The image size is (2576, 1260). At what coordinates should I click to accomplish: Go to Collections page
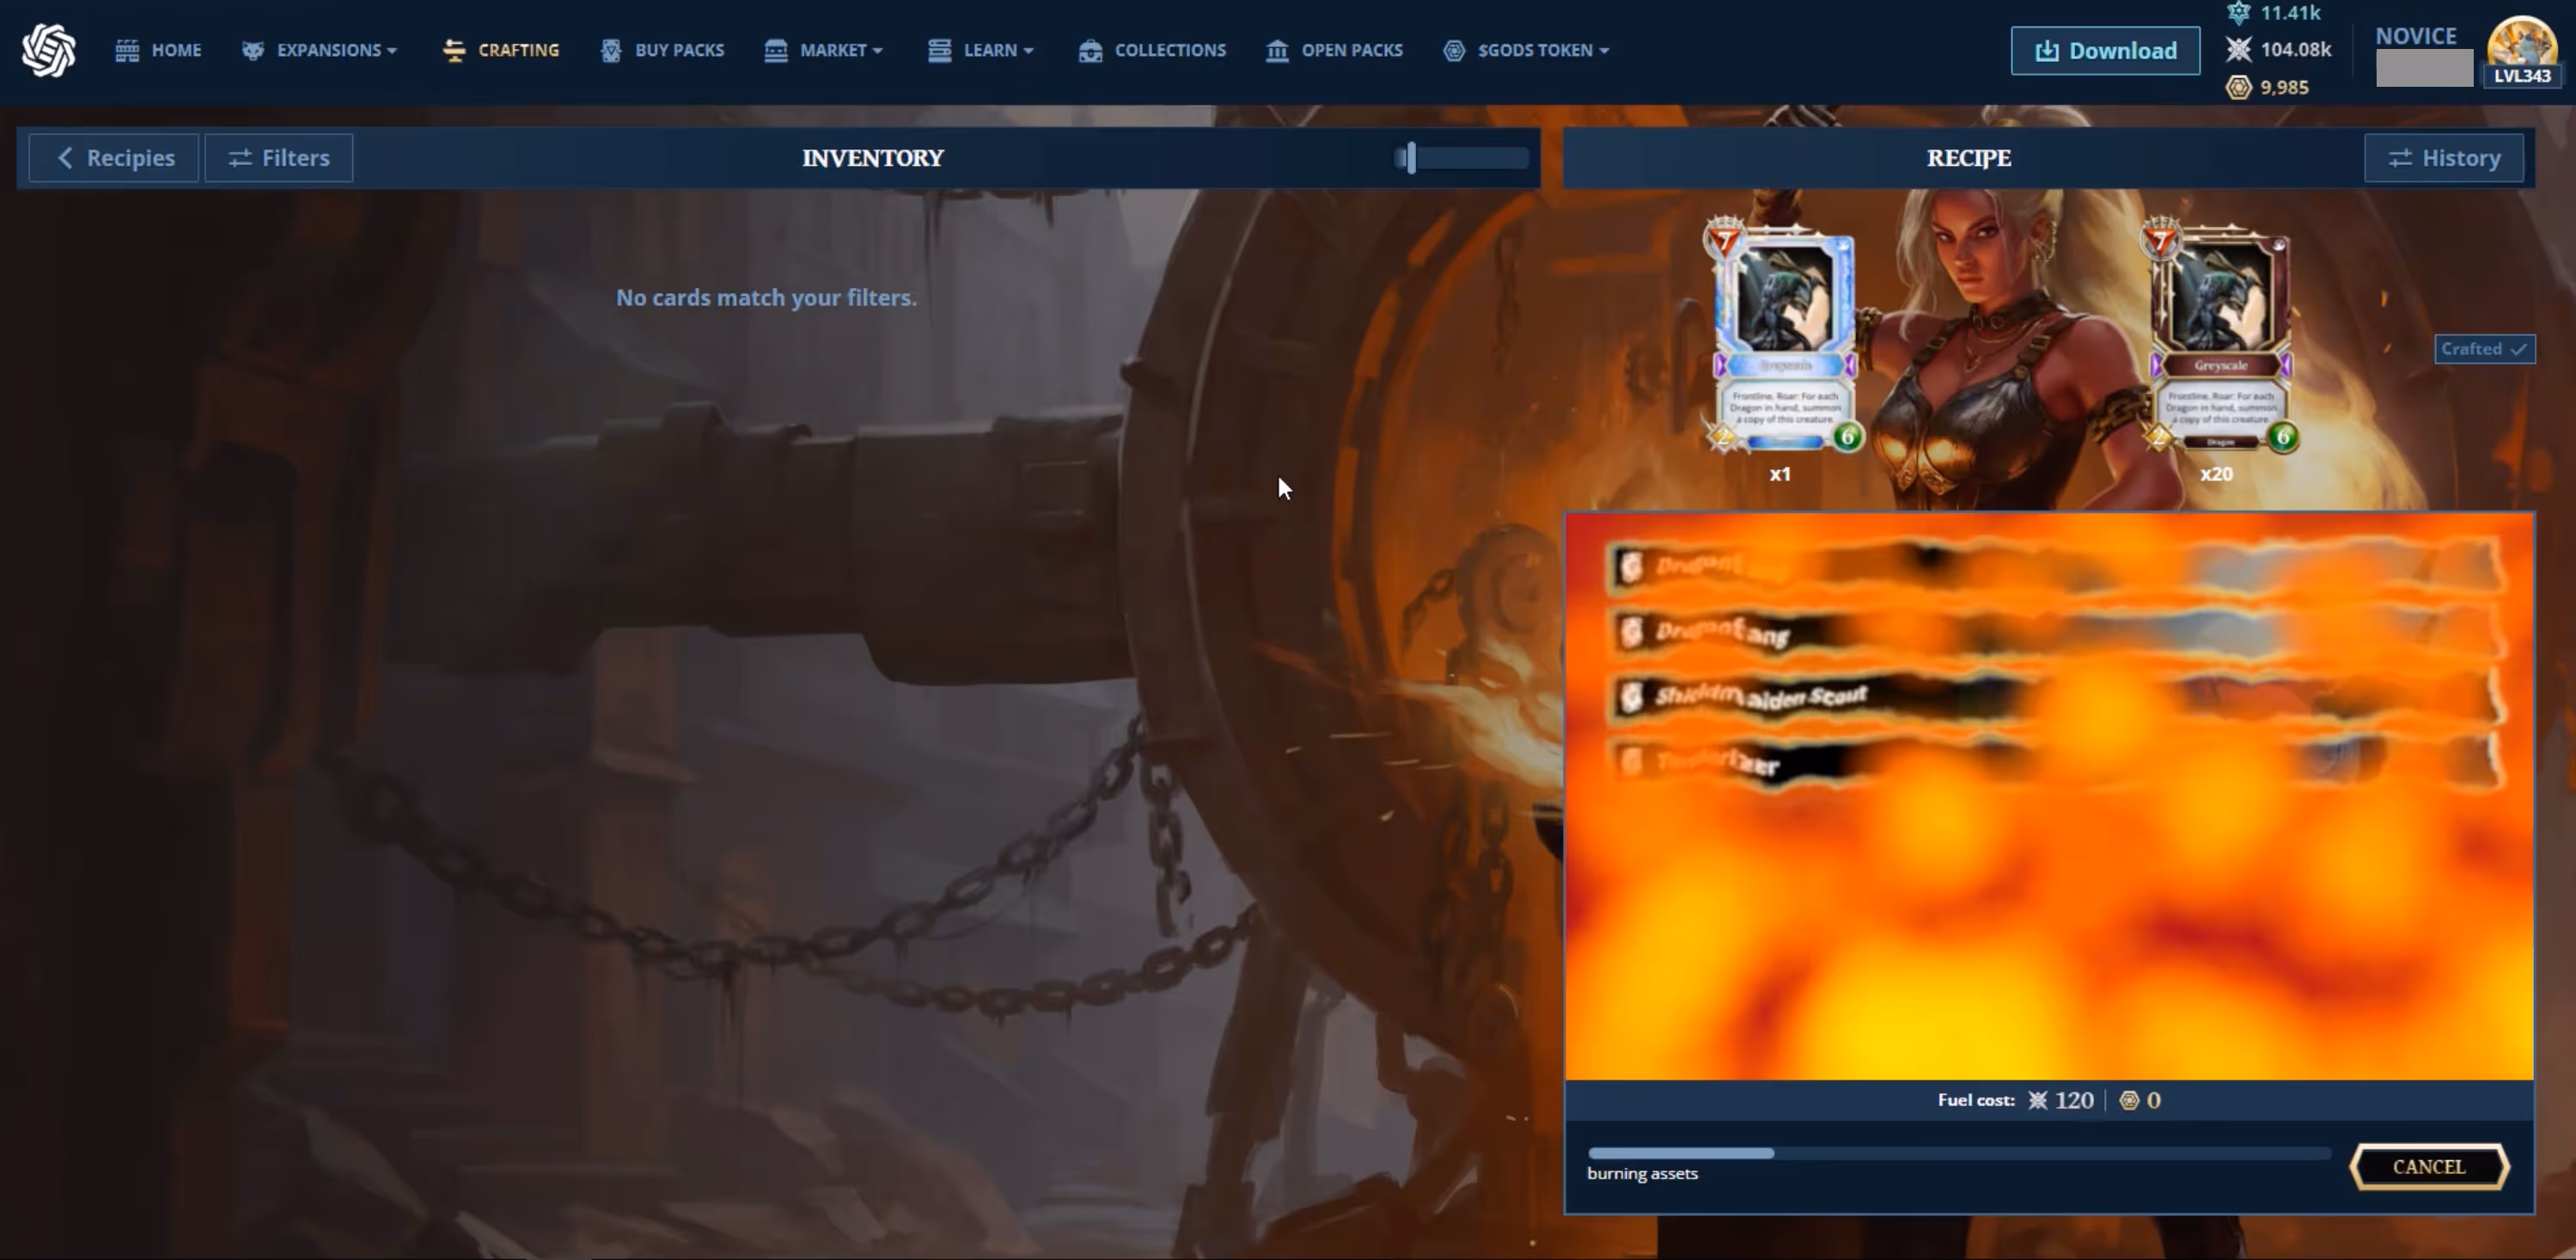point(1169,50)
